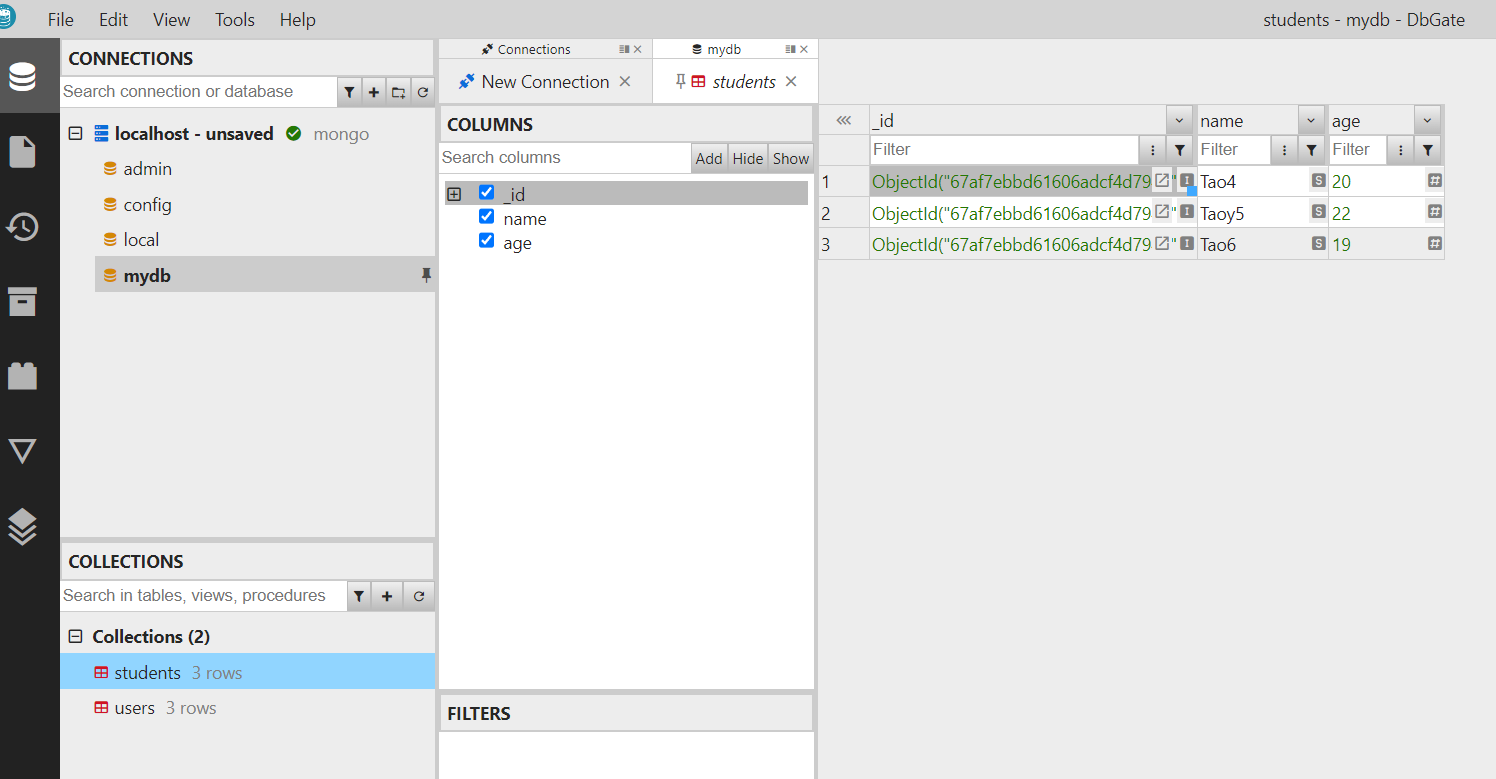This screenshot has width=1496, height=779.
Task: Open the Tools menu
Action: pos(235,20)
